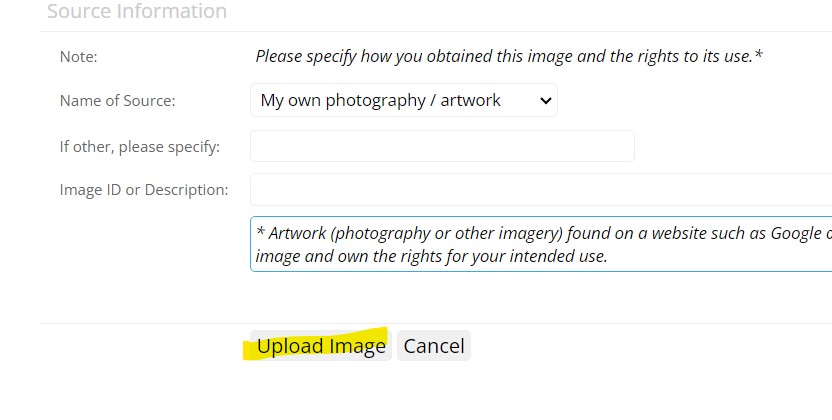Click the 'Name of Source:' label
Screen dimensions: 832x420
(118, 100)
